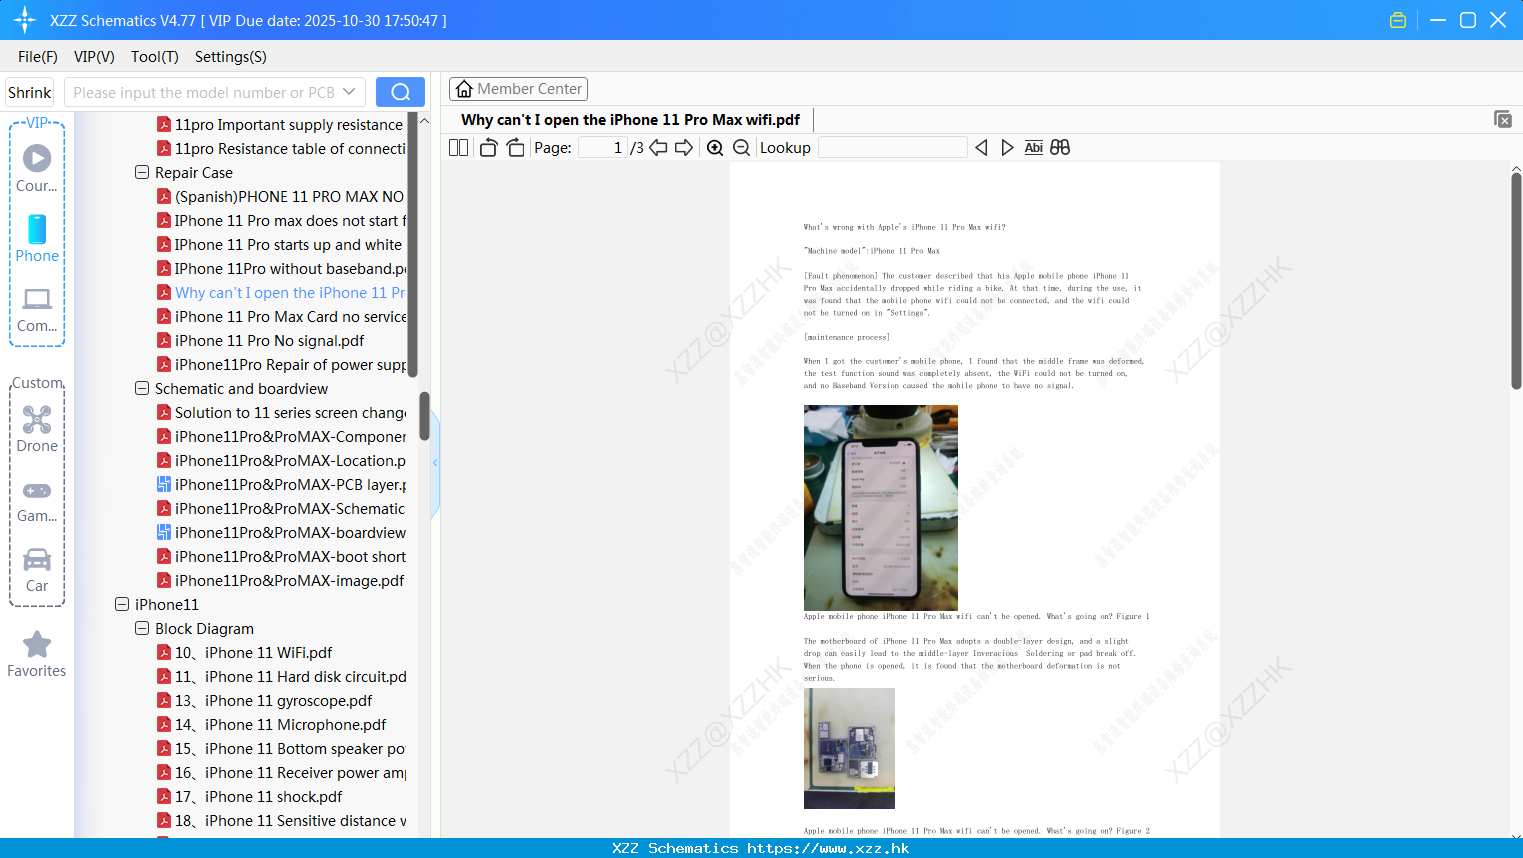The height and width of the screenshot is (858, 1523).
Task: Open 'iPhone11Pro Repair of power supp' file
Action: (281, 364)
